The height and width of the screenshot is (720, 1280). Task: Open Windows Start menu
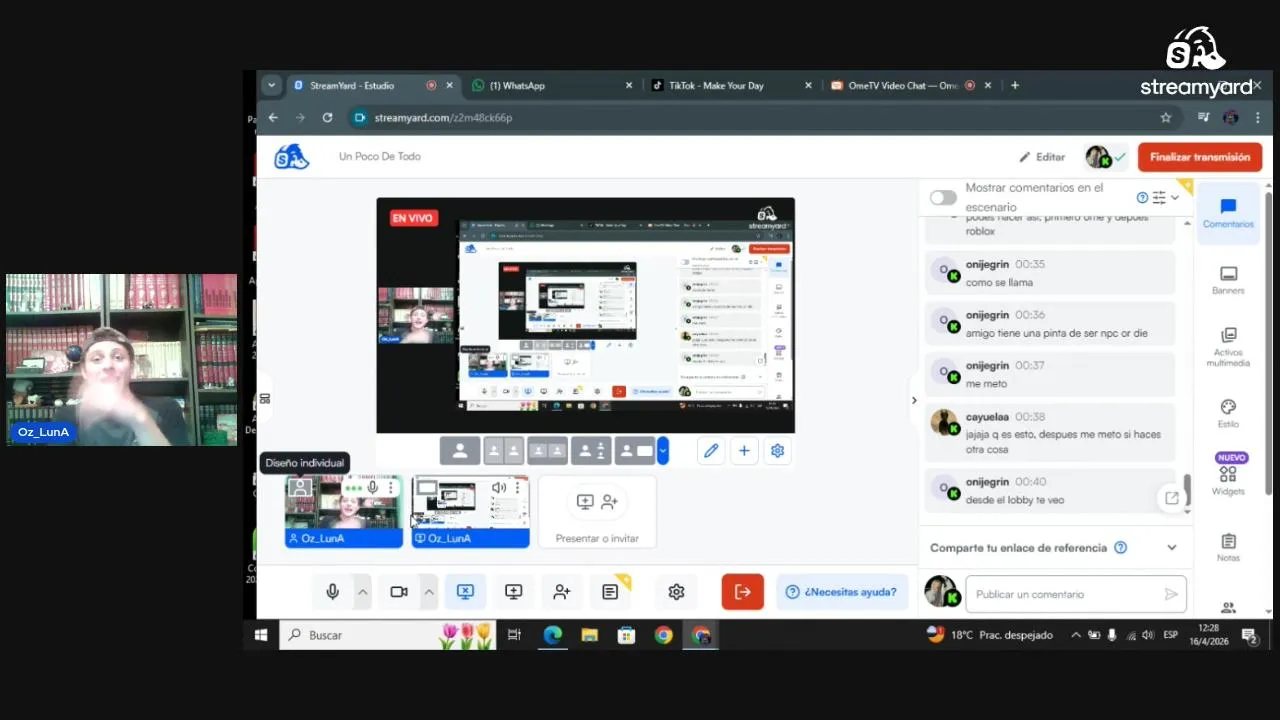[261, 635]
